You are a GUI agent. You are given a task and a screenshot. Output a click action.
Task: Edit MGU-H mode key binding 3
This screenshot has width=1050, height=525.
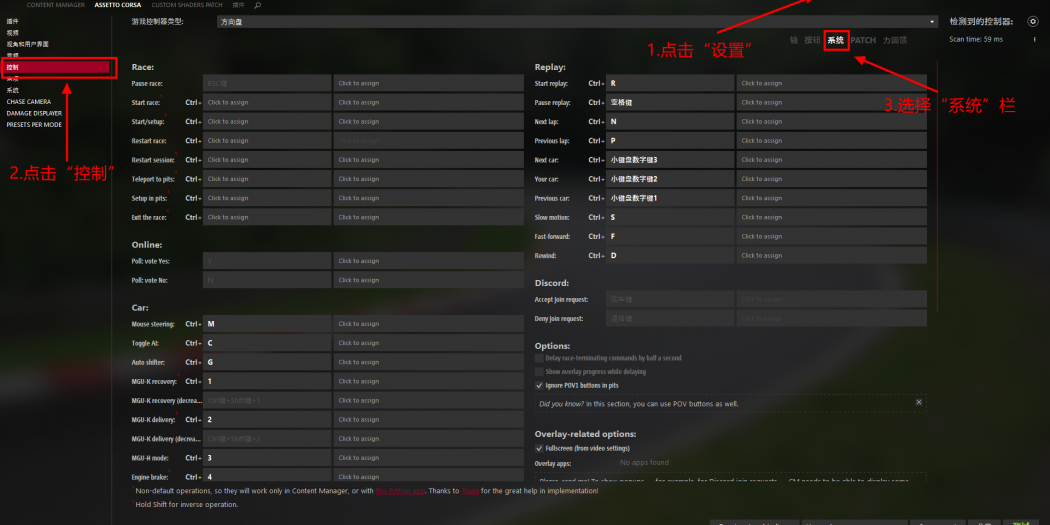267,458
